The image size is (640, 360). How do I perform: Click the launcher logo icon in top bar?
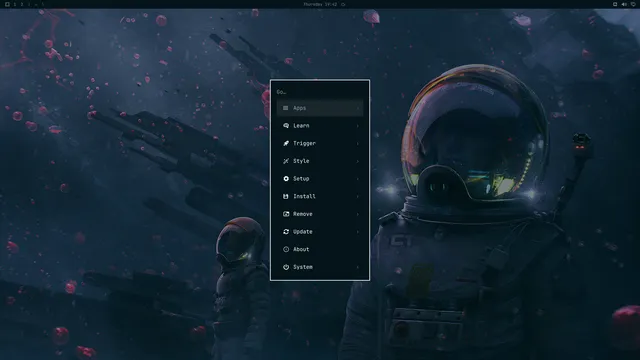pyautogui.click(x=7, y=4)
